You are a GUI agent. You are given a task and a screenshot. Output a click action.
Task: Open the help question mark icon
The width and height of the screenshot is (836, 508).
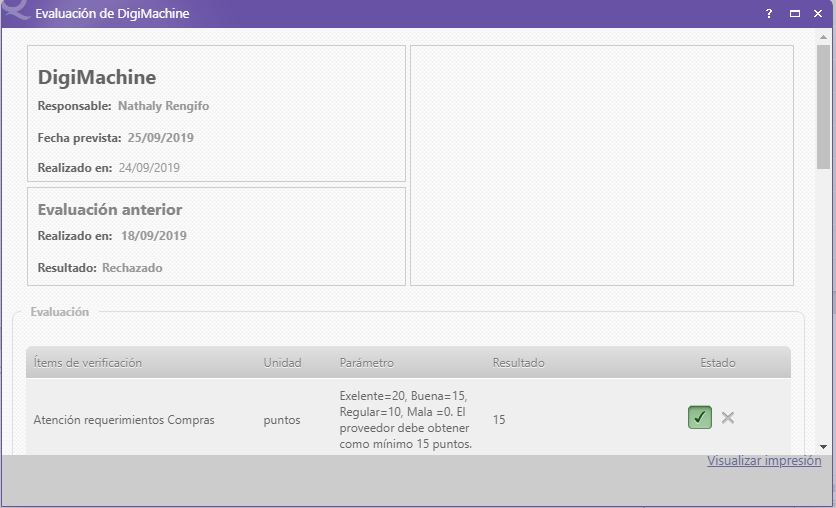tap(769, 14)
